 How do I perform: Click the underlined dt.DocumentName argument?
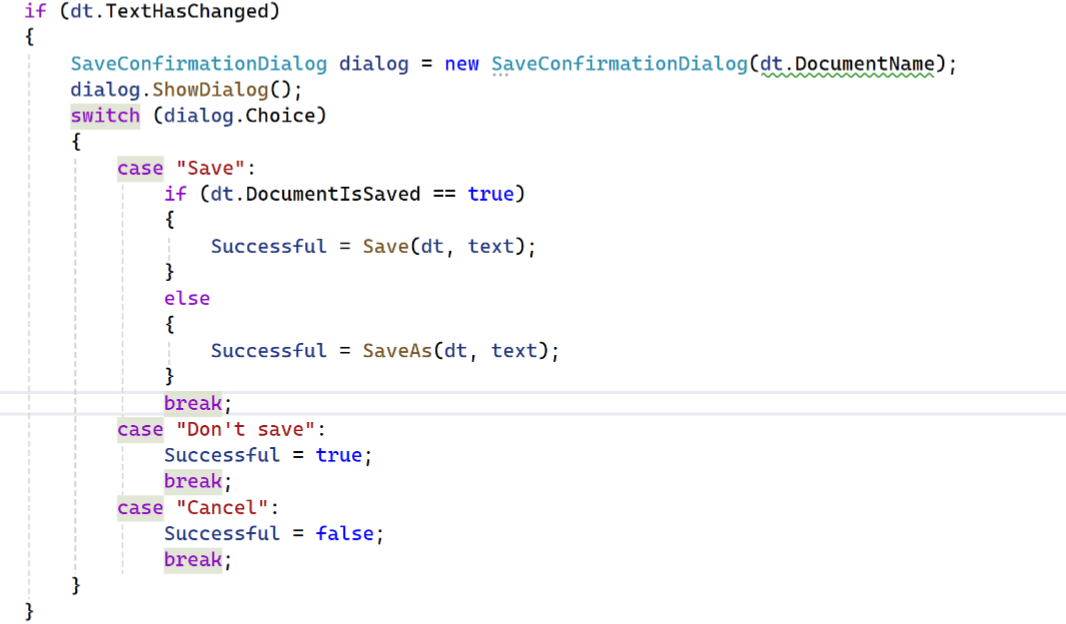(847, 64)
